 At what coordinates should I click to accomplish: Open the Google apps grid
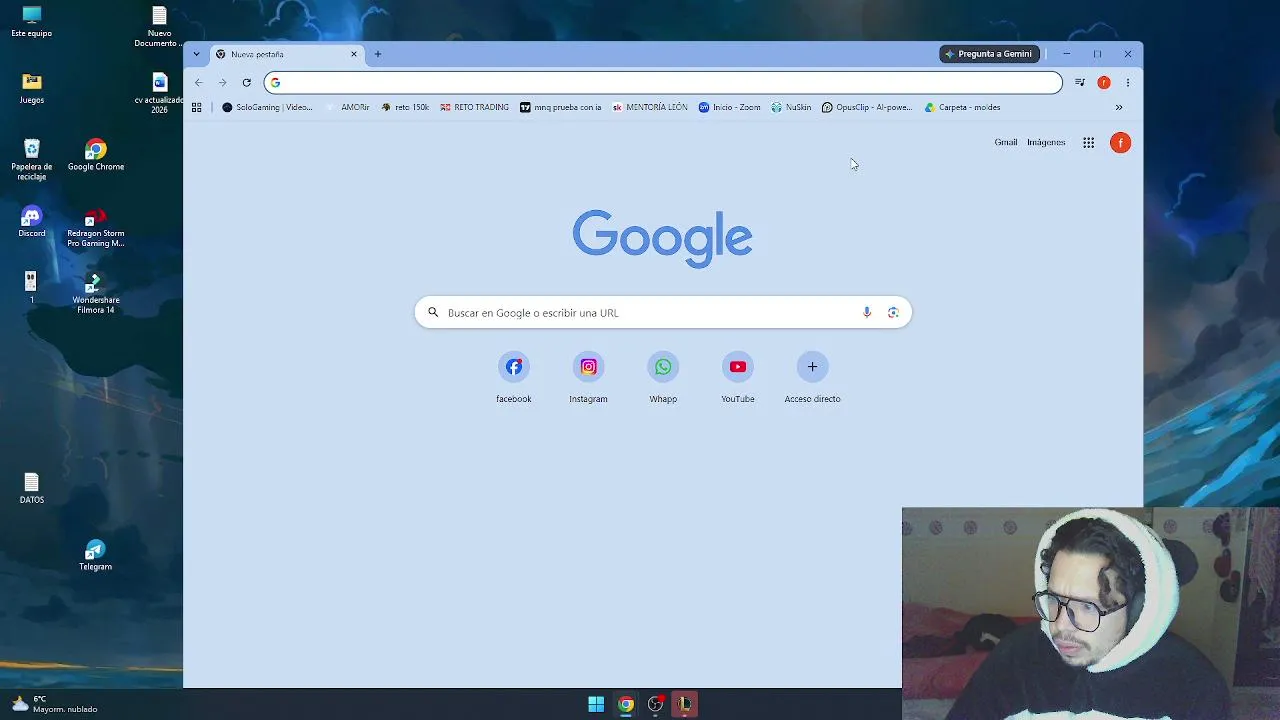point(1088,142)
